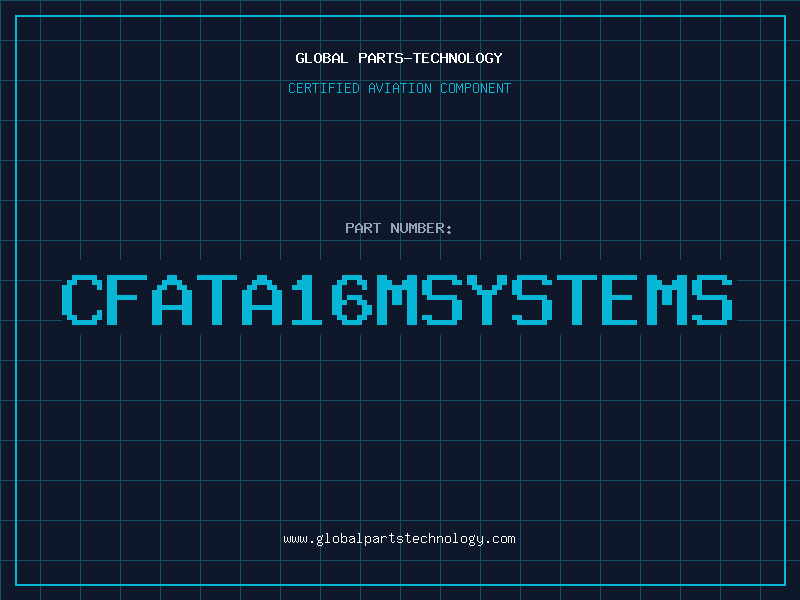Select the COMPONENT word in subtitle
The height and width of the screenshot is (600, 800).
476,88
